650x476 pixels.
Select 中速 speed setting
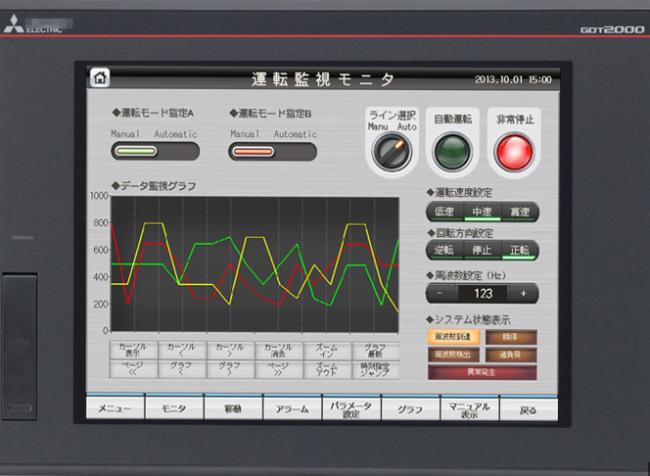click(482, 212)
